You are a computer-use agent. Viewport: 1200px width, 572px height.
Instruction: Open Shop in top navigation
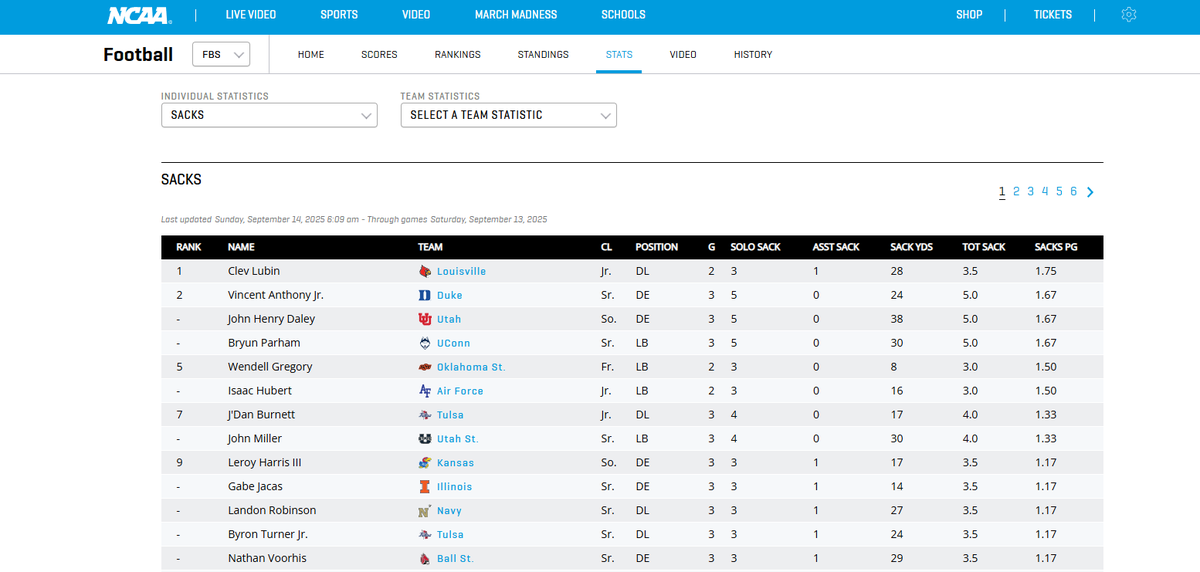(x=969, y=15)
